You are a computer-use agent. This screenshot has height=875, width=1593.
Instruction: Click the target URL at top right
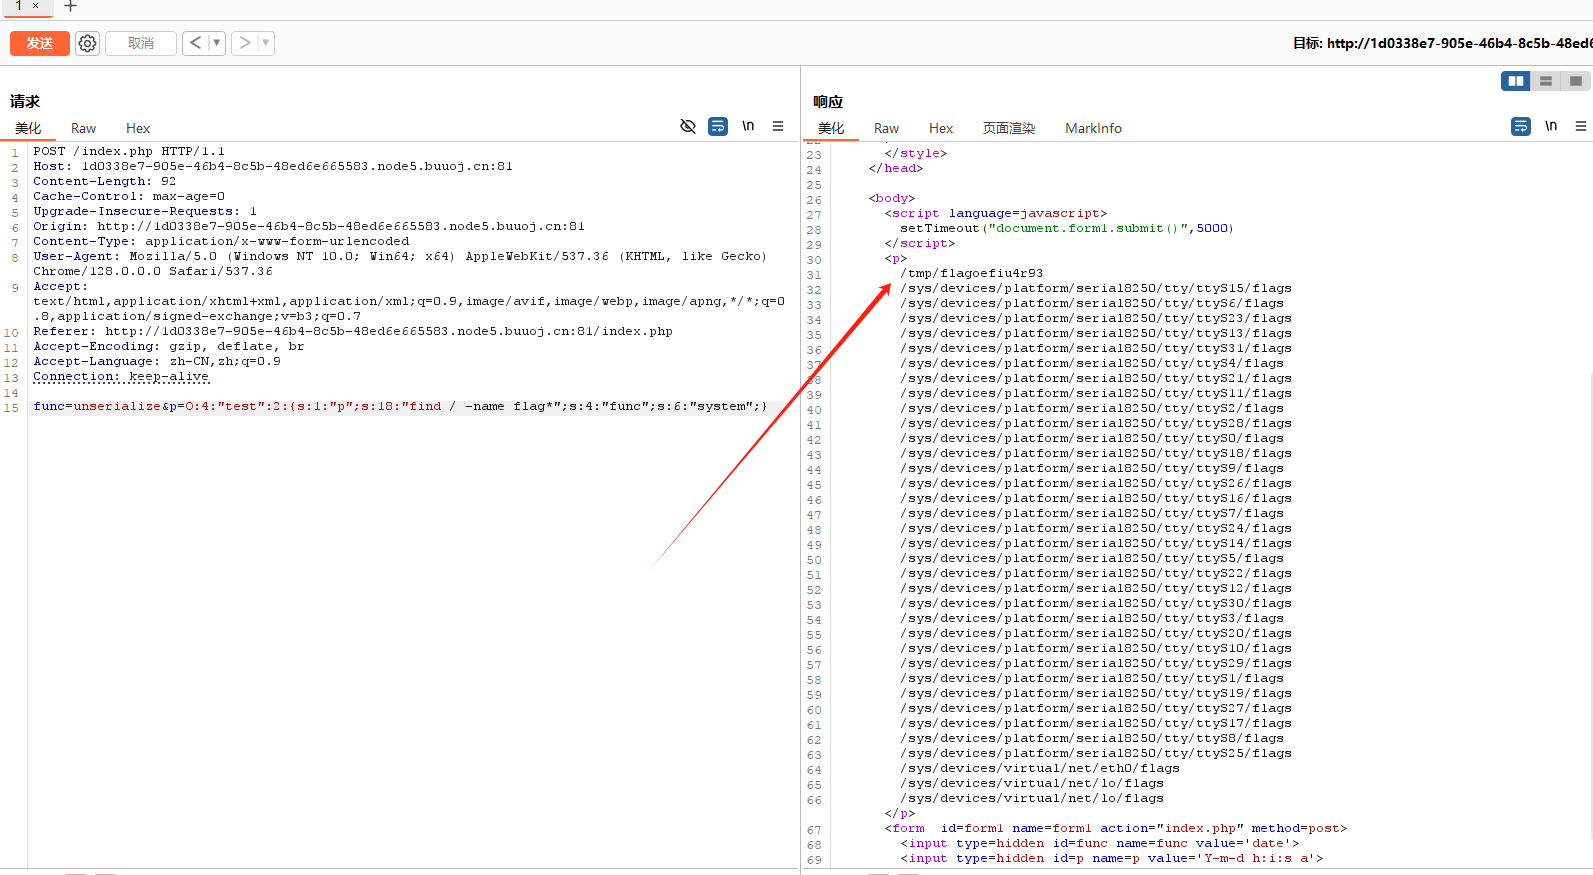click(1459, 43)
